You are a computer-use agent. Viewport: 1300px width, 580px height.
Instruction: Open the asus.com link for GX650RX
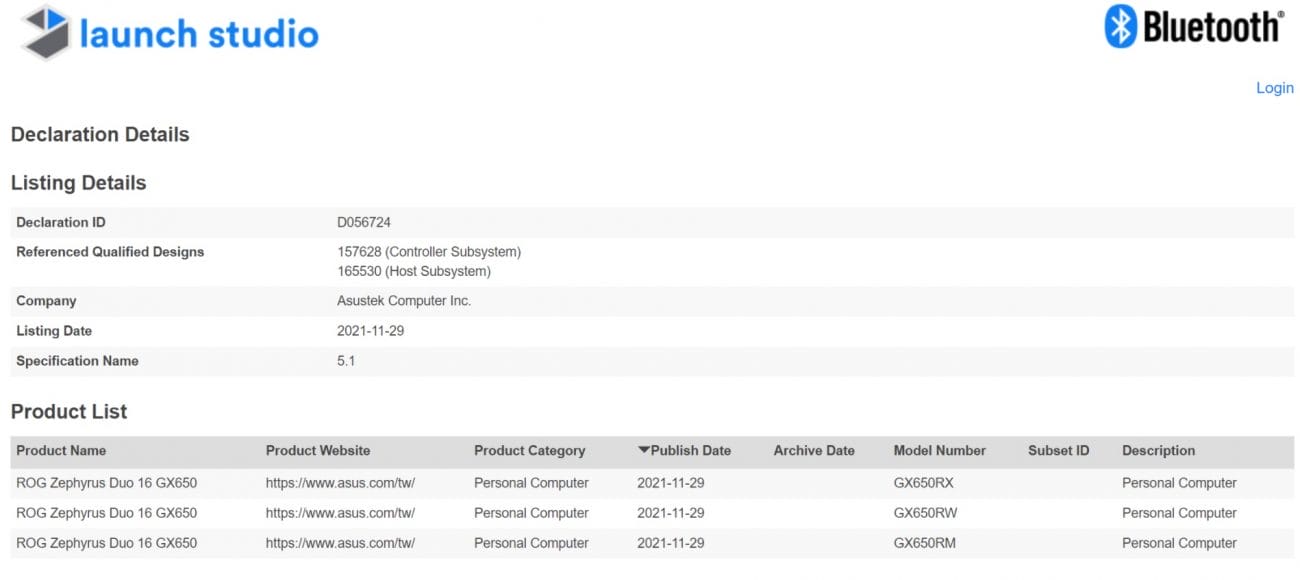[340, 483]
